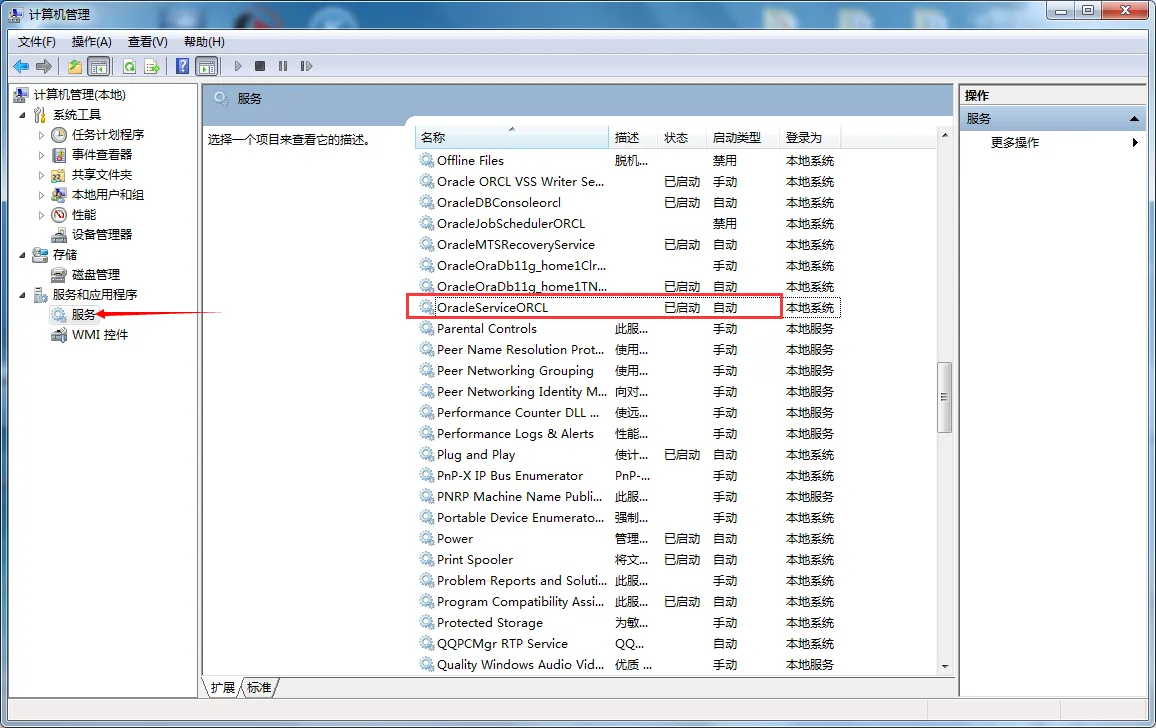The image size is (1156, 728).
Task: Sort by the 登录为 column header
Action: (x=810, y=137)
